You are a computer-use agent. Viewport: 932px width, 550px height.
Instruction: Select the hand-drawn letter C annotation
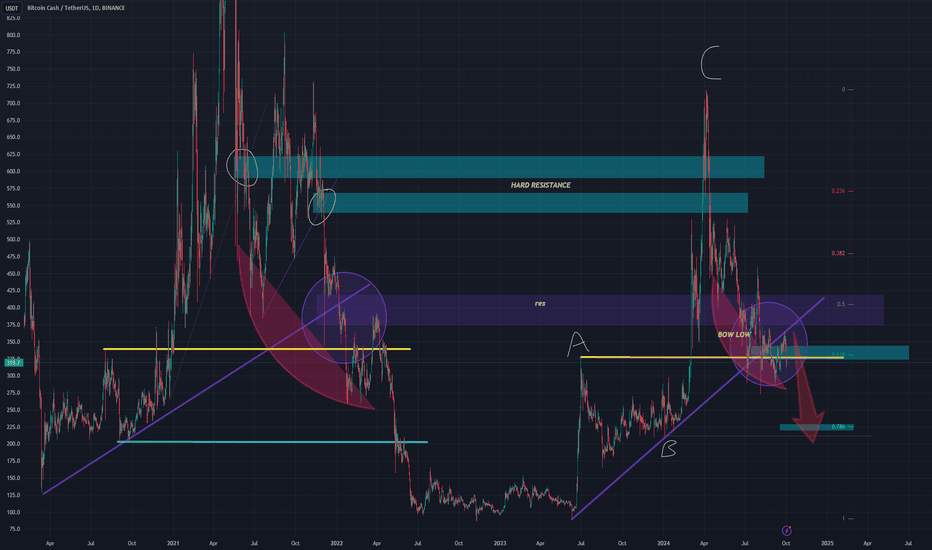(x=710, y=62)
